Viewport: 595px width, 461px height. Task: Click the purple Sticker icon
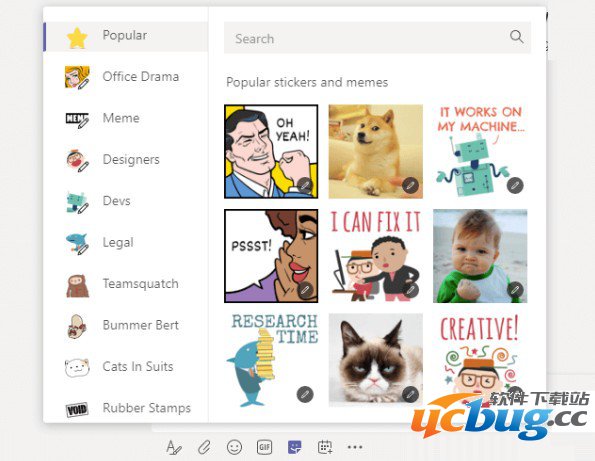[294, 447]
